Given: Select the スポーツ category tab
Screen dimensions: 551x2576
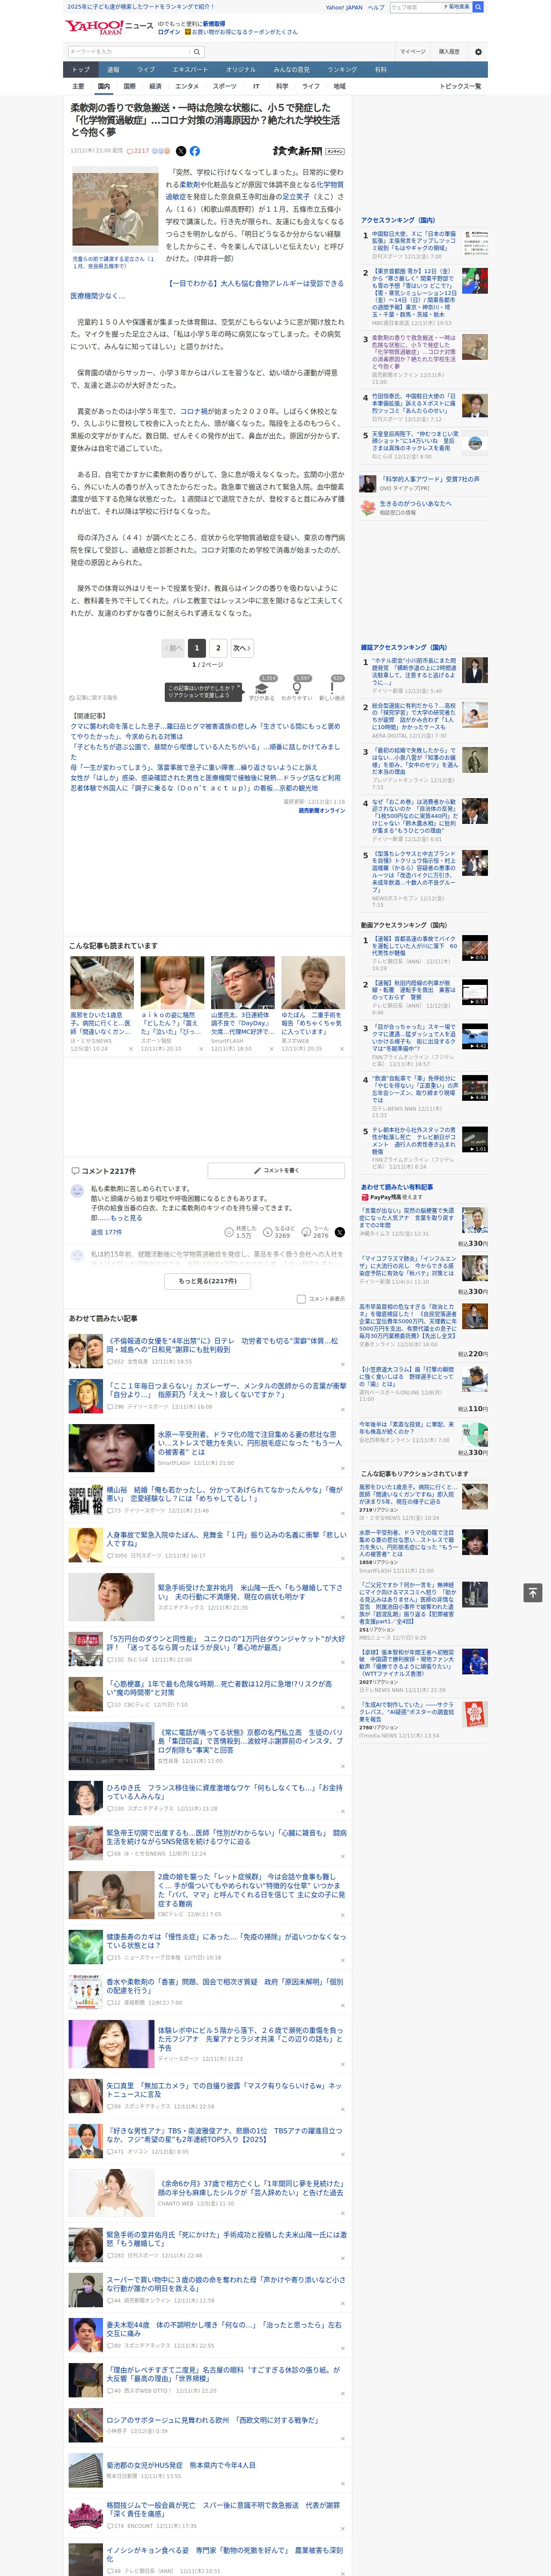Looking at the screenshot, I should [225, 87].
